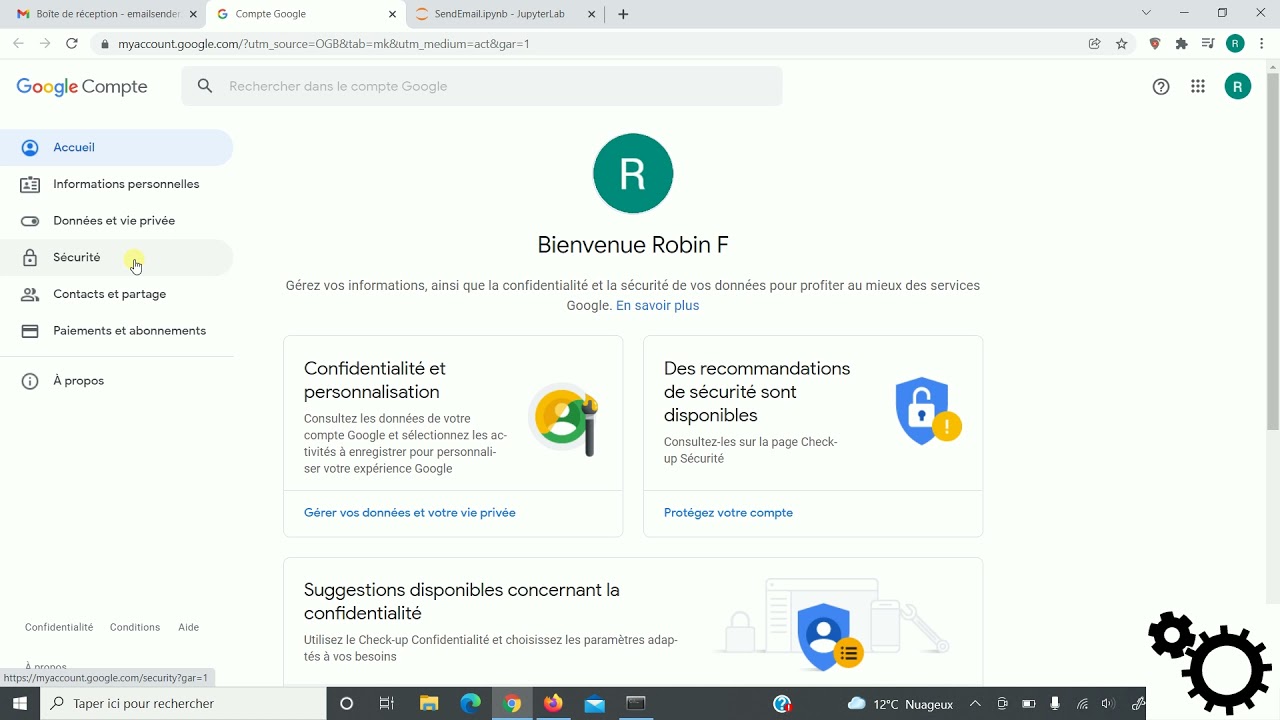Go back to the previous page
Image resolution: width=1280 pixels, height=720 pixels.
click(18, 44)
